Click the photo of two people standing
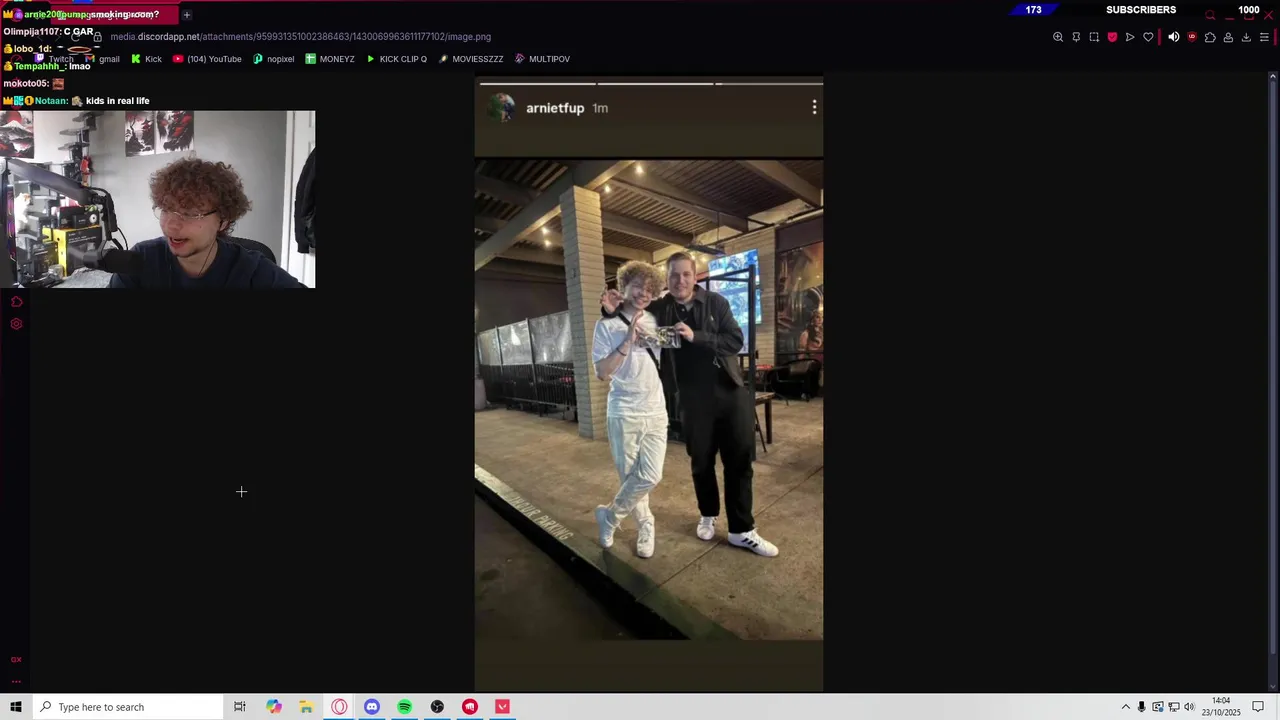The height and width of the screenshot is (720, 1280). click(x=649, y=400)
